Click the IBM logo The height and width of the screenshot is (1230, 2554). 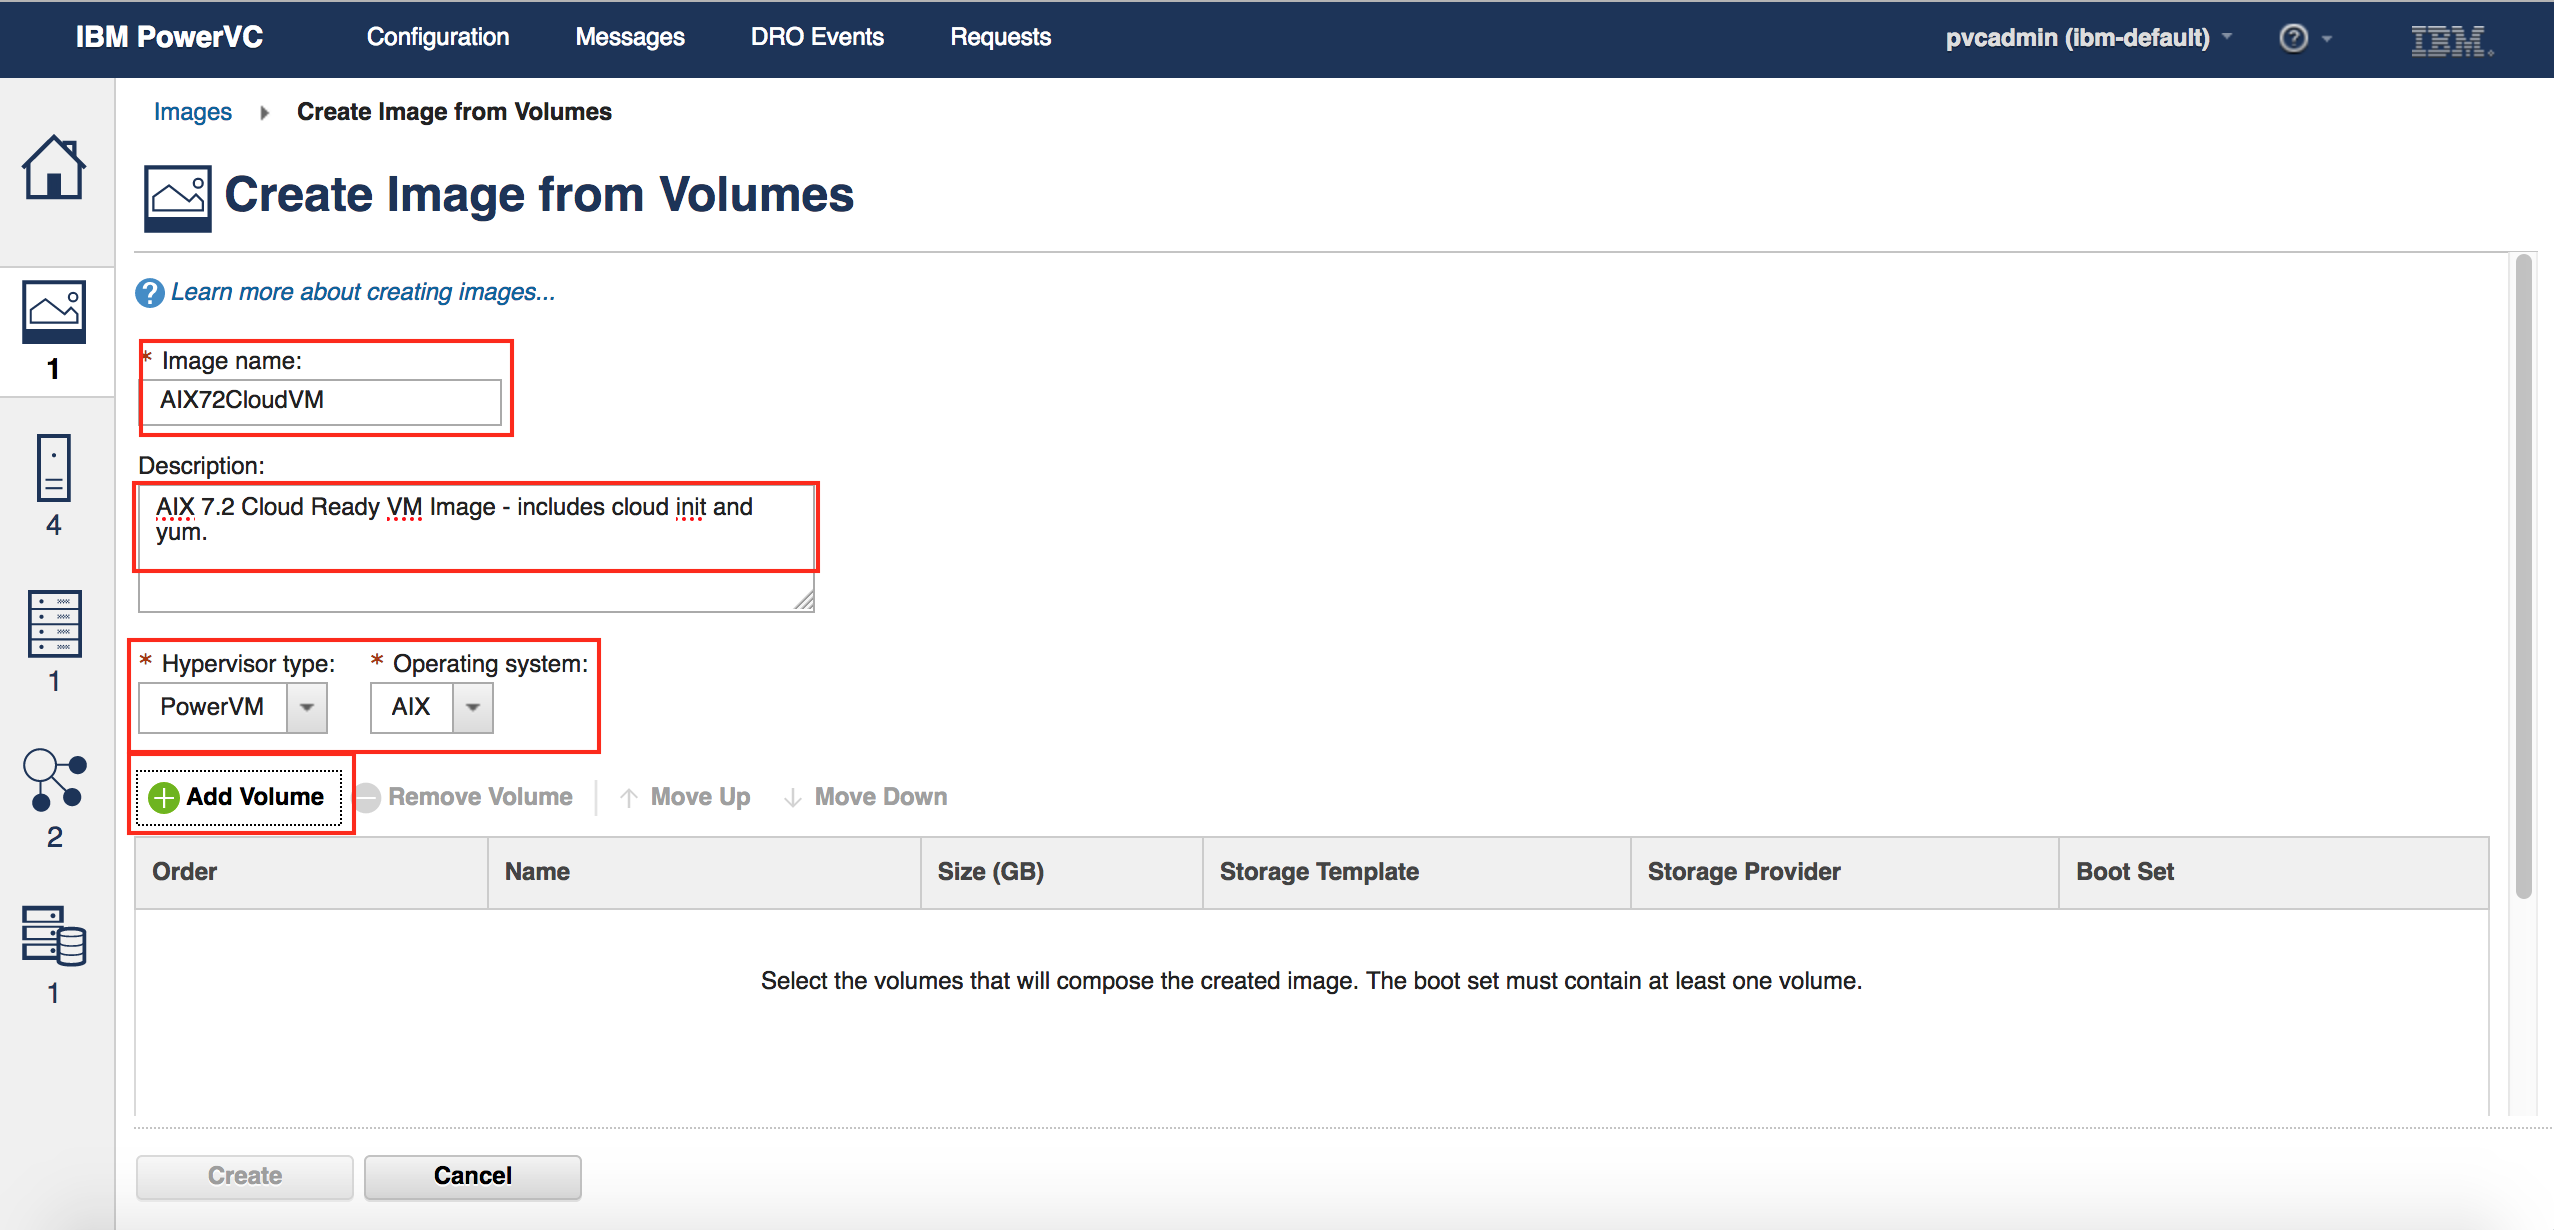coord(2451,40)
